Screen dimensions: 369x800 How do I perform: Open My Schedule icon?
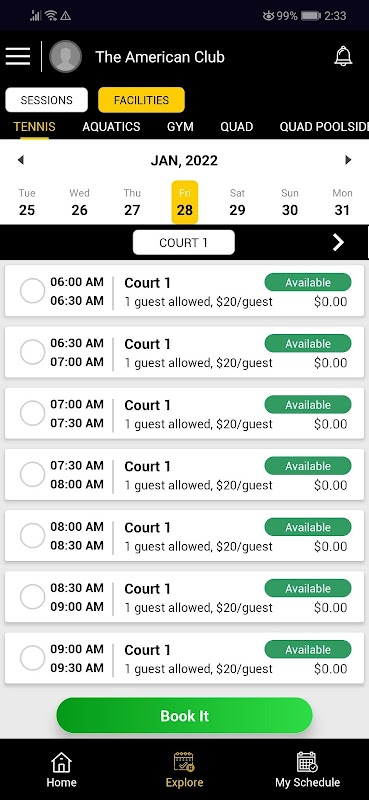click(x=307, y=762)
